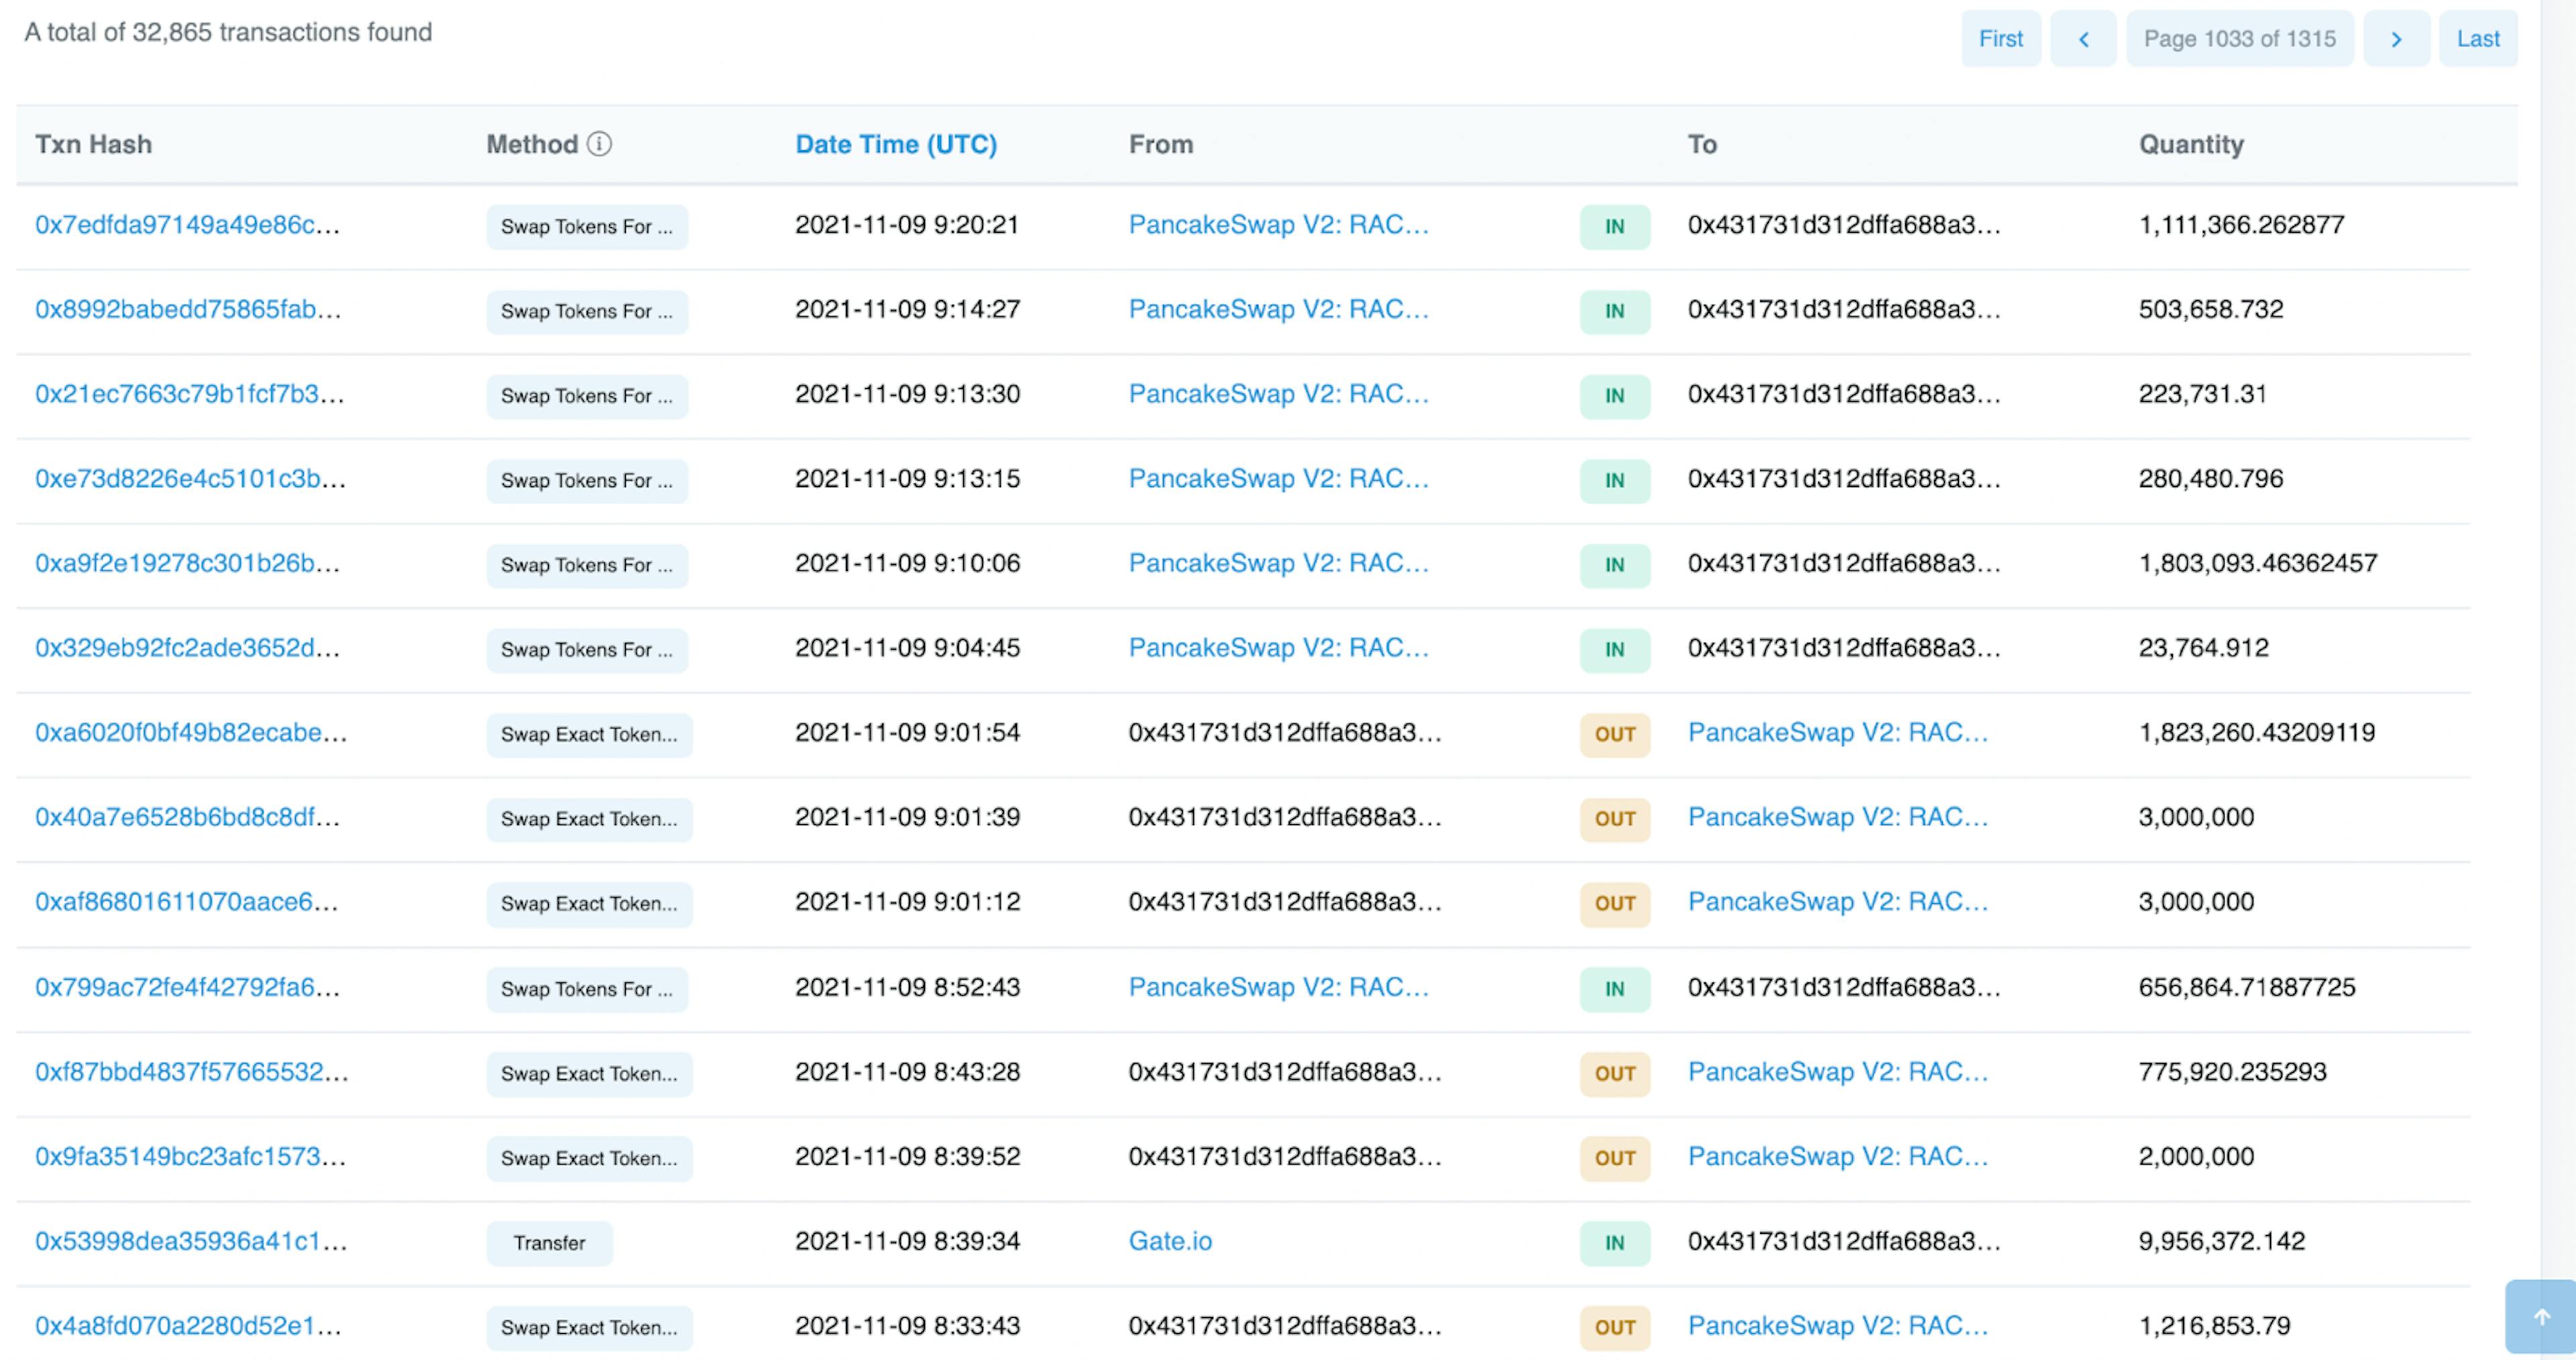2576x1360 pixels.
Task: Toggle Date Time (UTC) column format
Action: [896, 144]
